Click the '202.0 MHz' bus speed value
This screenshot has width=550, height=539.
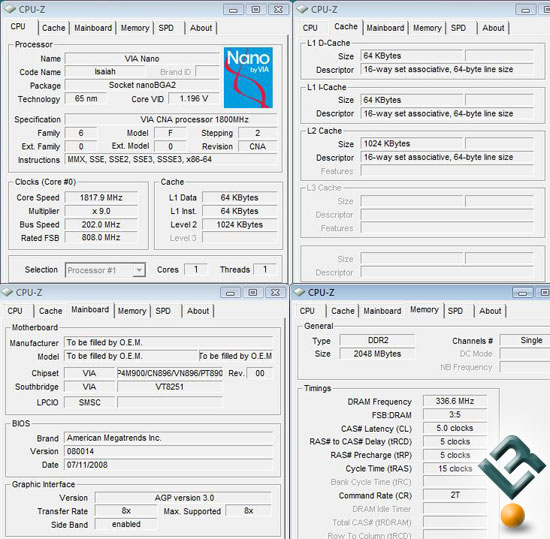tap(101, 224)
